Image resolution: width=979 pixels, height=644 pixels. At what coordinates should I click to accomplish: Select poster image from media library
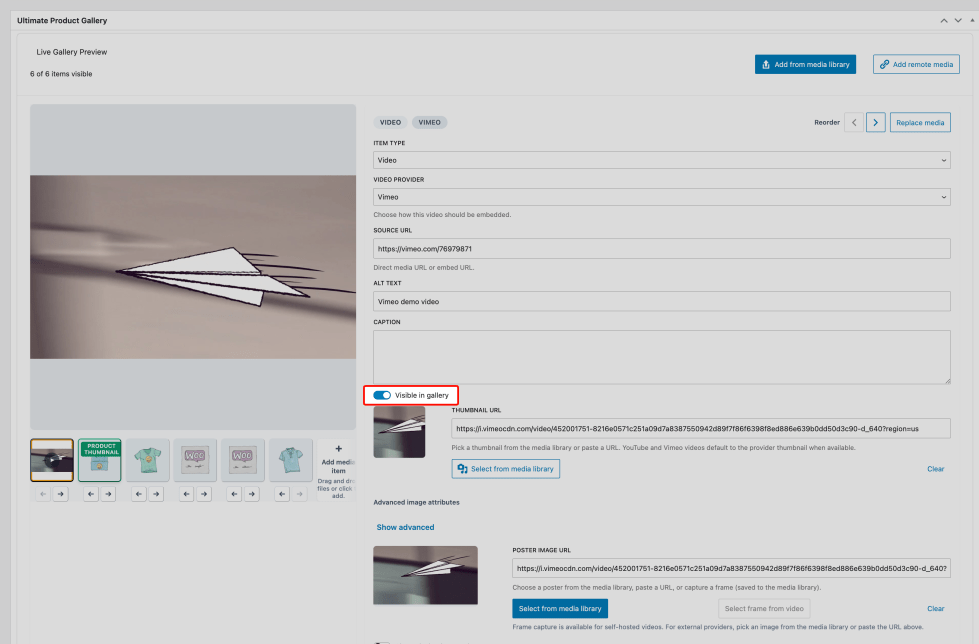click(559, 608)
